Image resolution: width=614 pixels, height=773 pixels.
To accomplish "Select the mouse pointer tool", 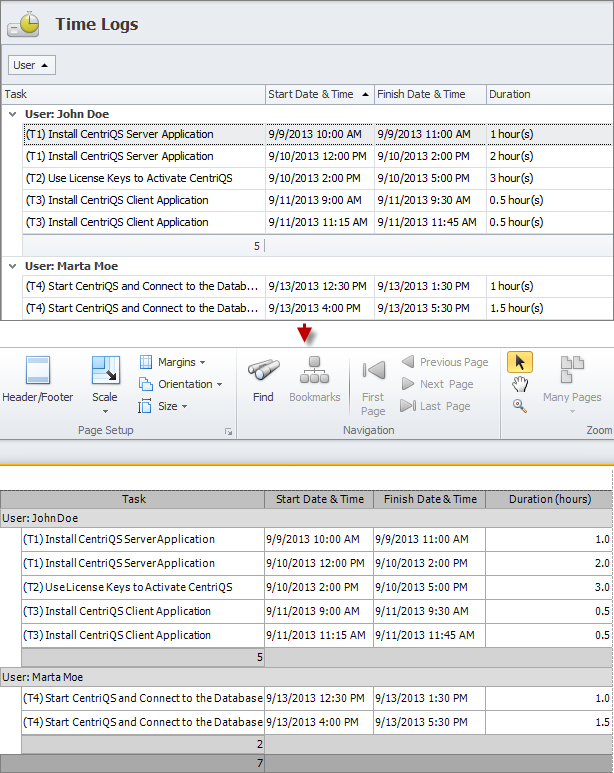I will 520,362.
